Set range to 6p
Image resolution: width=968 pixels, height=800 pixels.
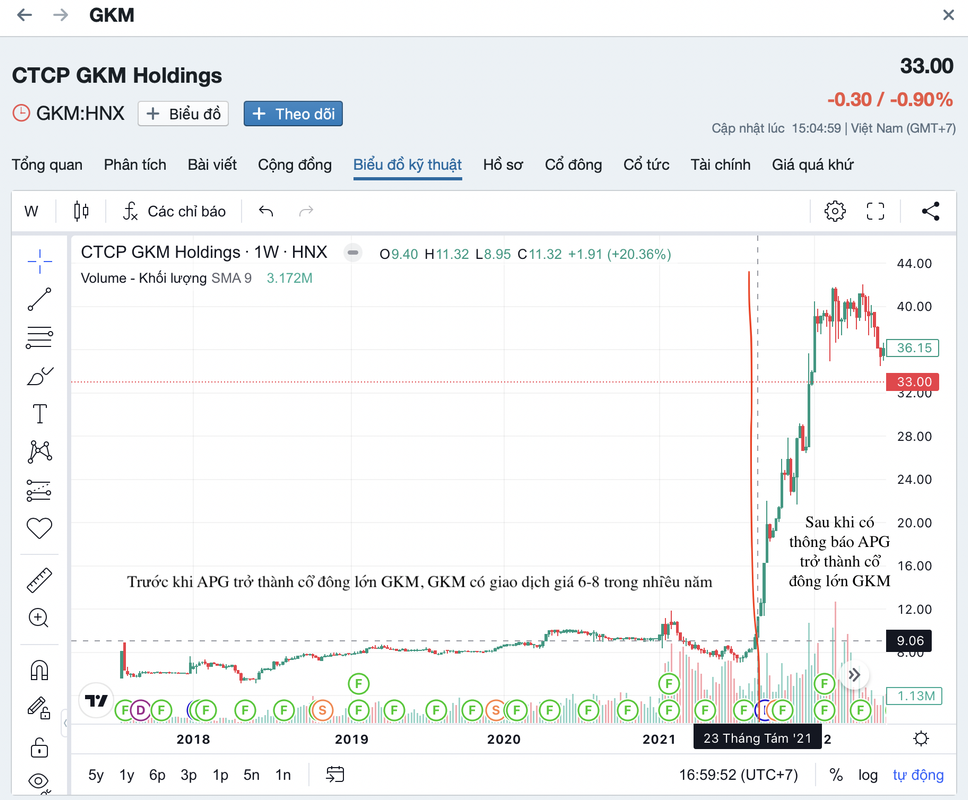157,775
